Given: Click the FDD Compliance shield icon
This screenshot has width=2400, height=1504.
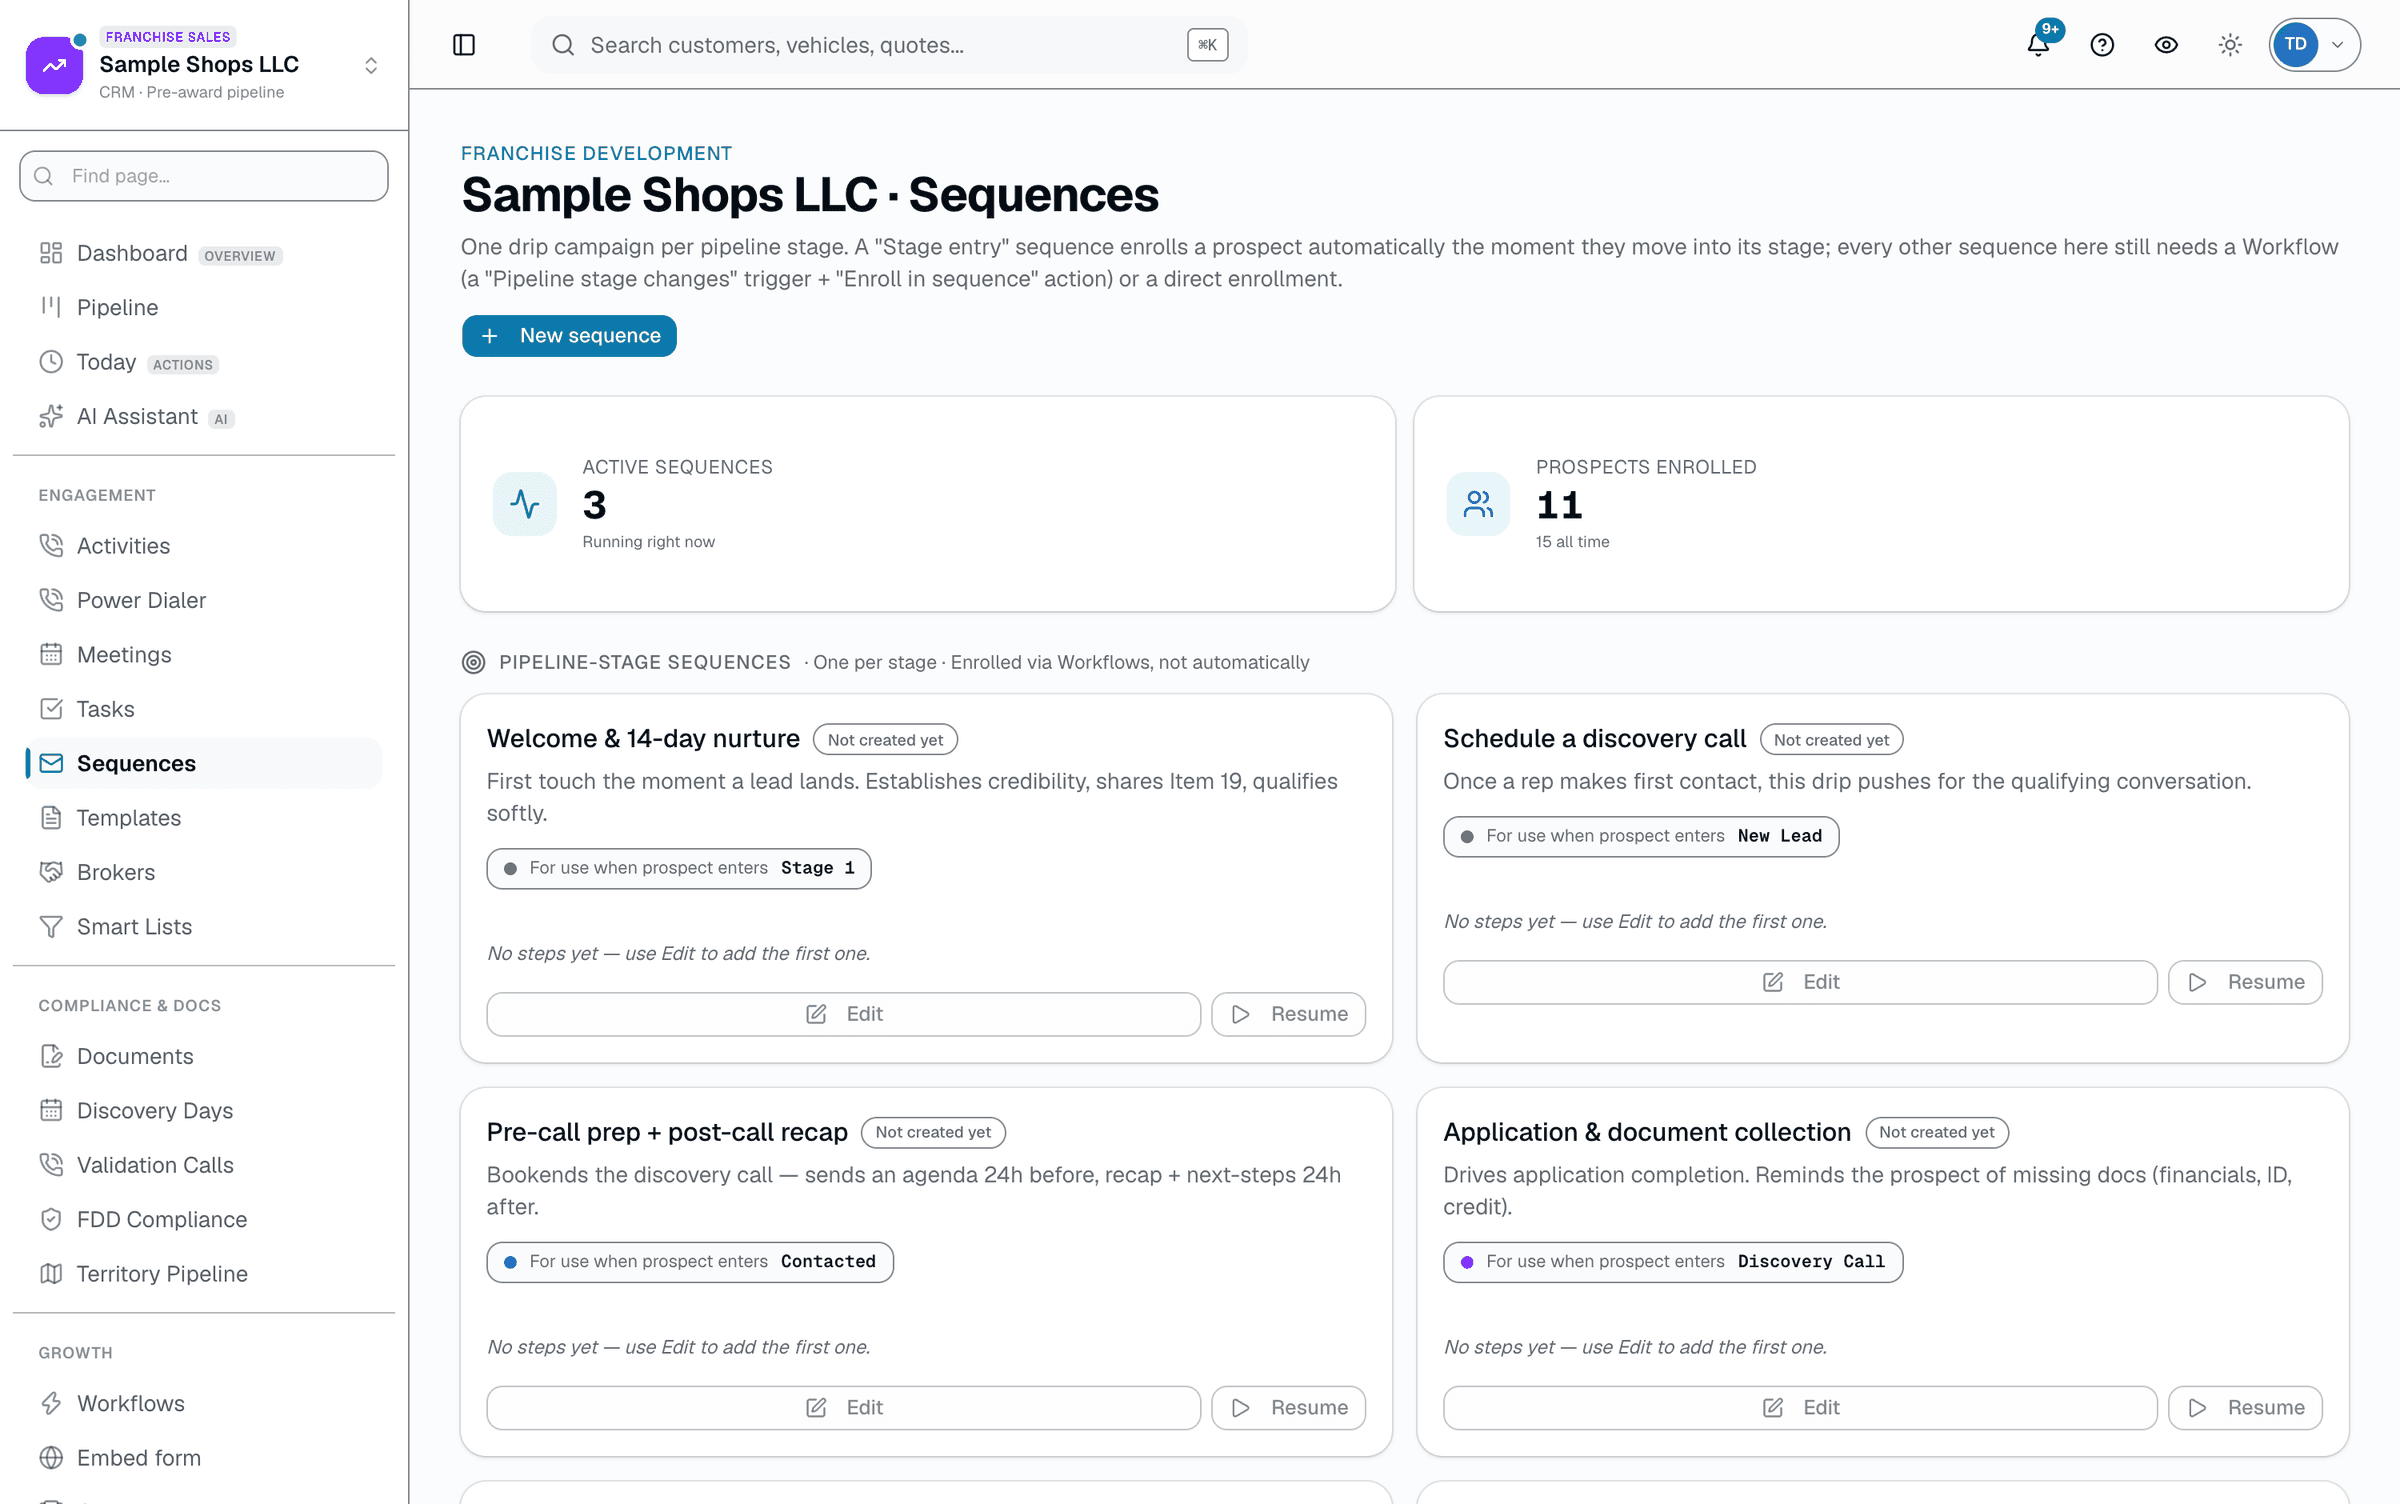Looking at the screenshot, I should 51,1219.
